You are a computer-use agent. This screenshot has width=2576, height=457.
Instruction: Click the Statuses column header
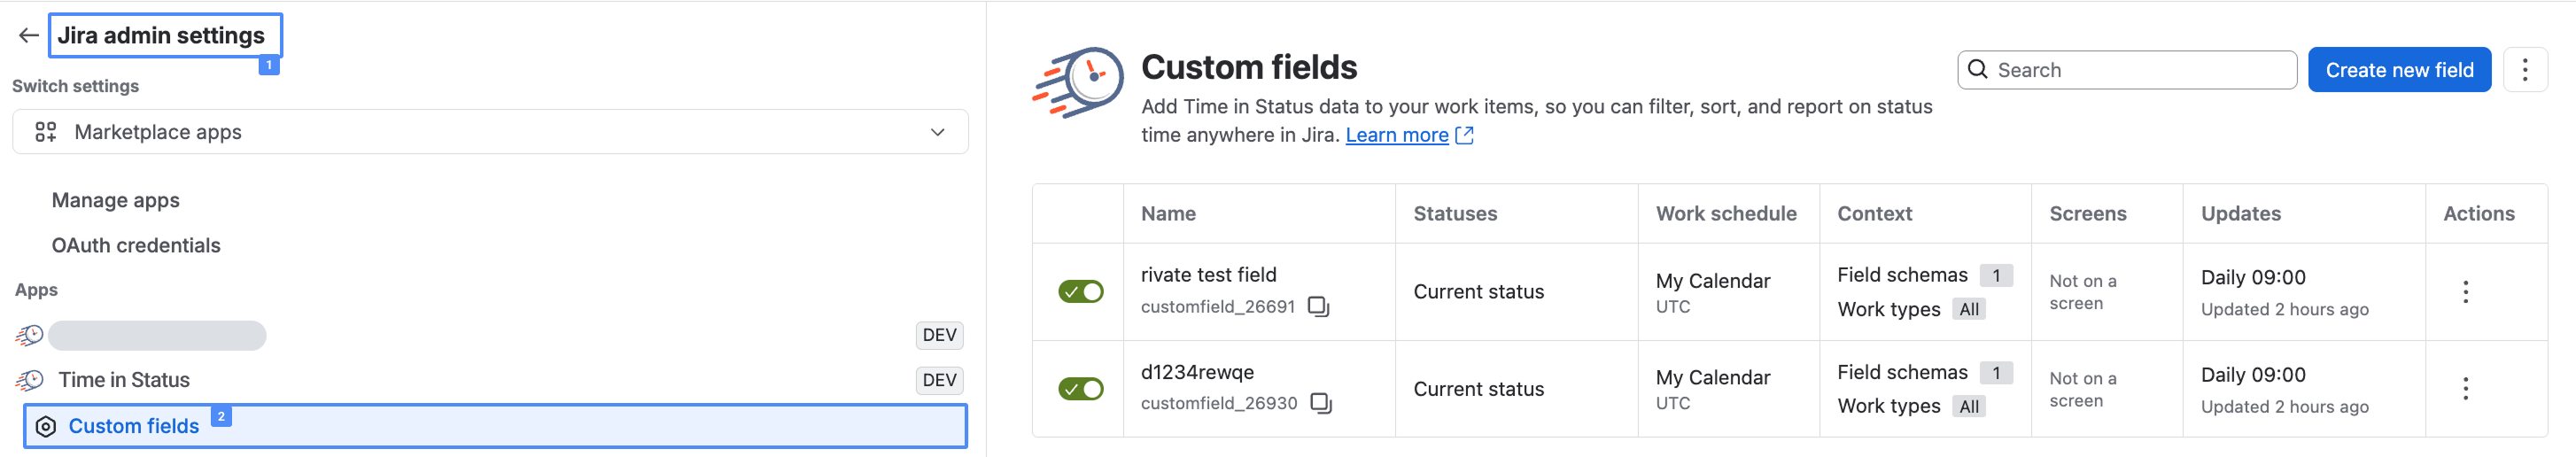click(x=1455, y=214)
